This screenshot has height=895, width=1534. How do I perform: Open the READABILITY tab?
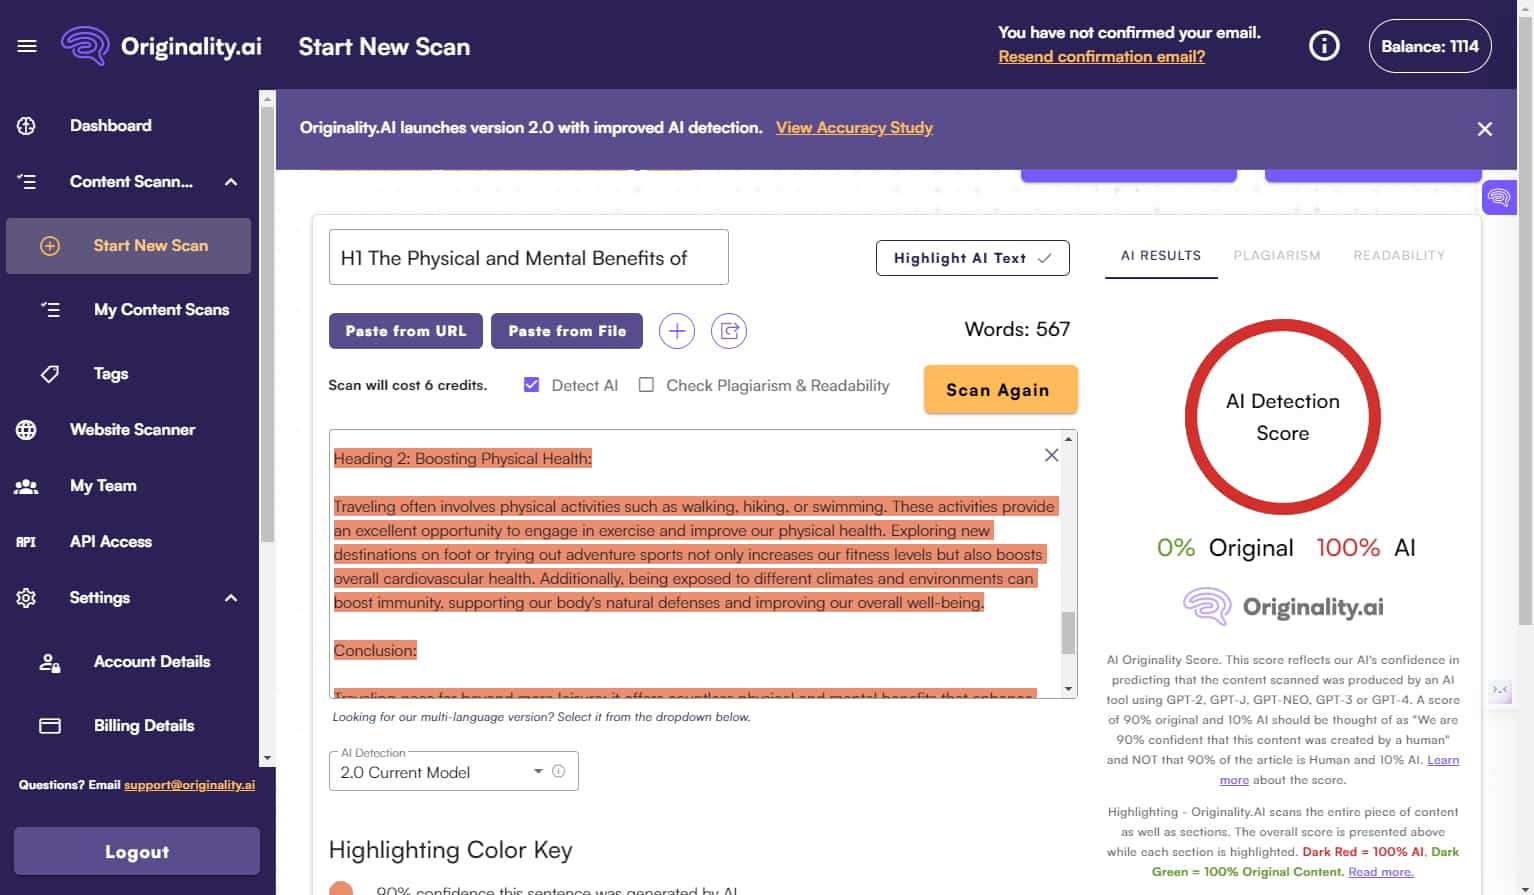click(x=1399, y=255)
